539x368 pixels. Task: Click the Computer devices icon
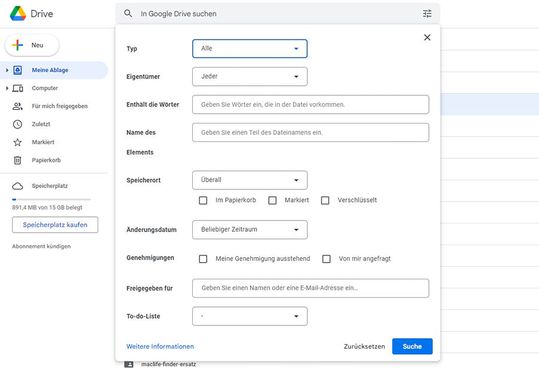click(18, 88)
